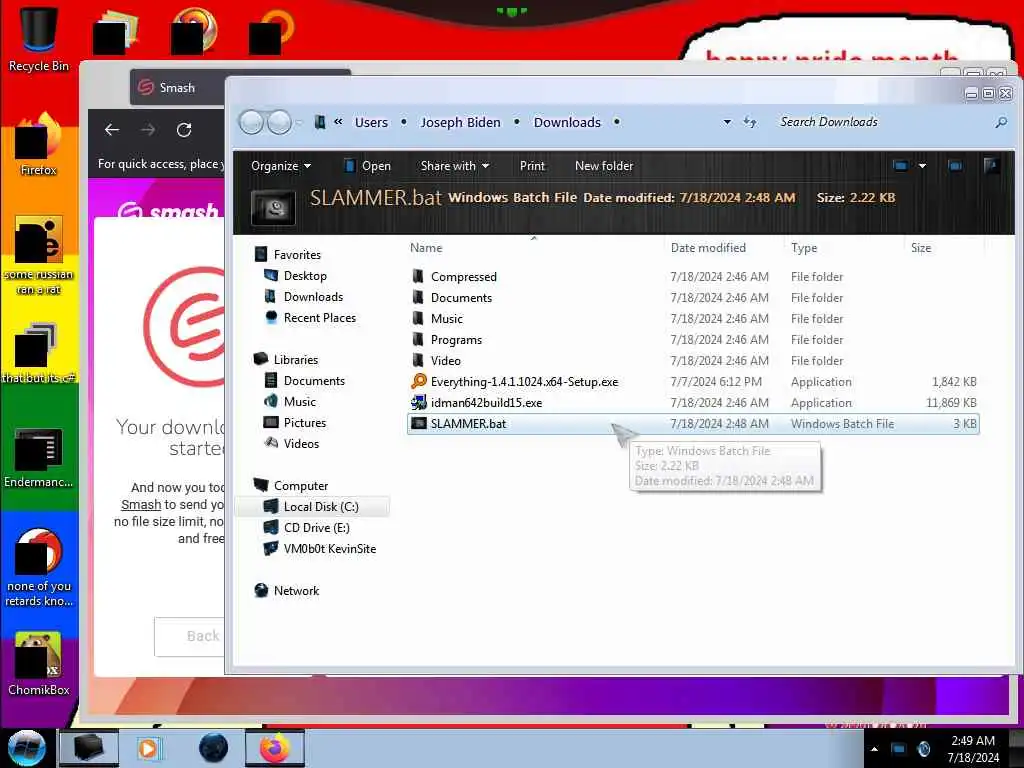
Task: Expand the breadcrumb arrow after Downloads
Action: tap(616, 122)
